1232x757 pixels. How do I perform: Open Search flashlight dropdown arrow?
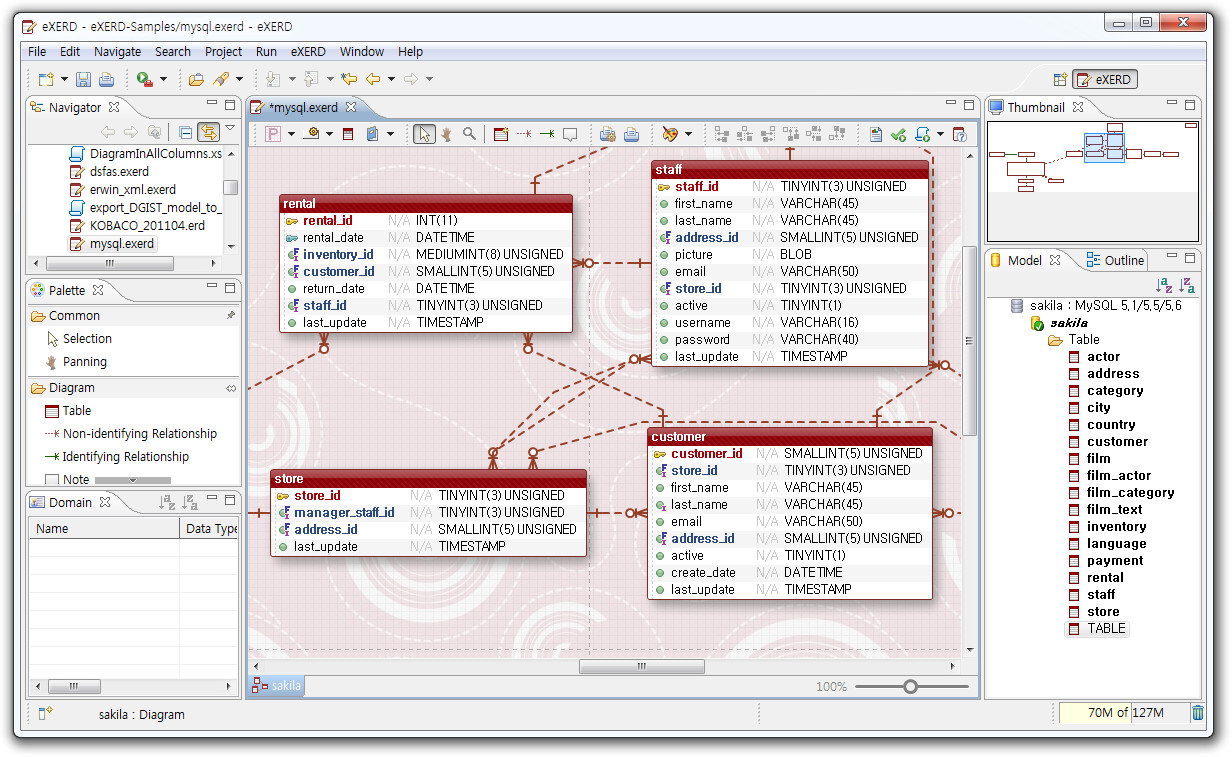[x=239, y=79]
